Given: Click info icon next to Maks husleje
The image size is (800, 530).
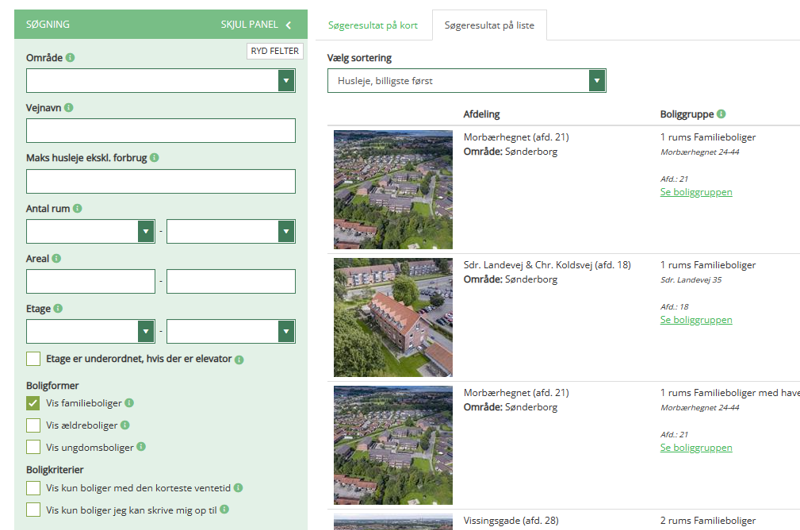Looking at the screenshot, I should (155, 158).
